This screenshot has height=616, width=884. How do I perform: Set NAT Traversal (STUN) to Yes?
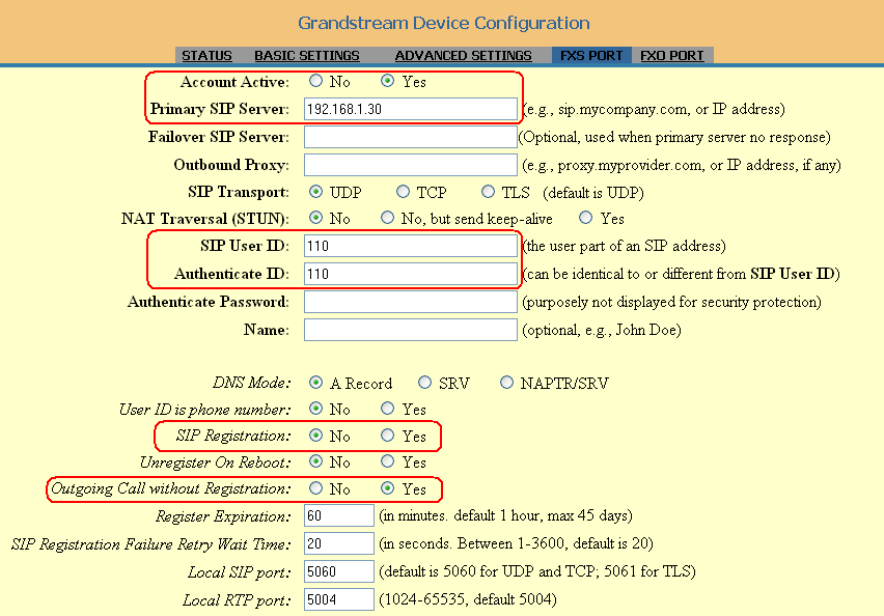[586, 218]
